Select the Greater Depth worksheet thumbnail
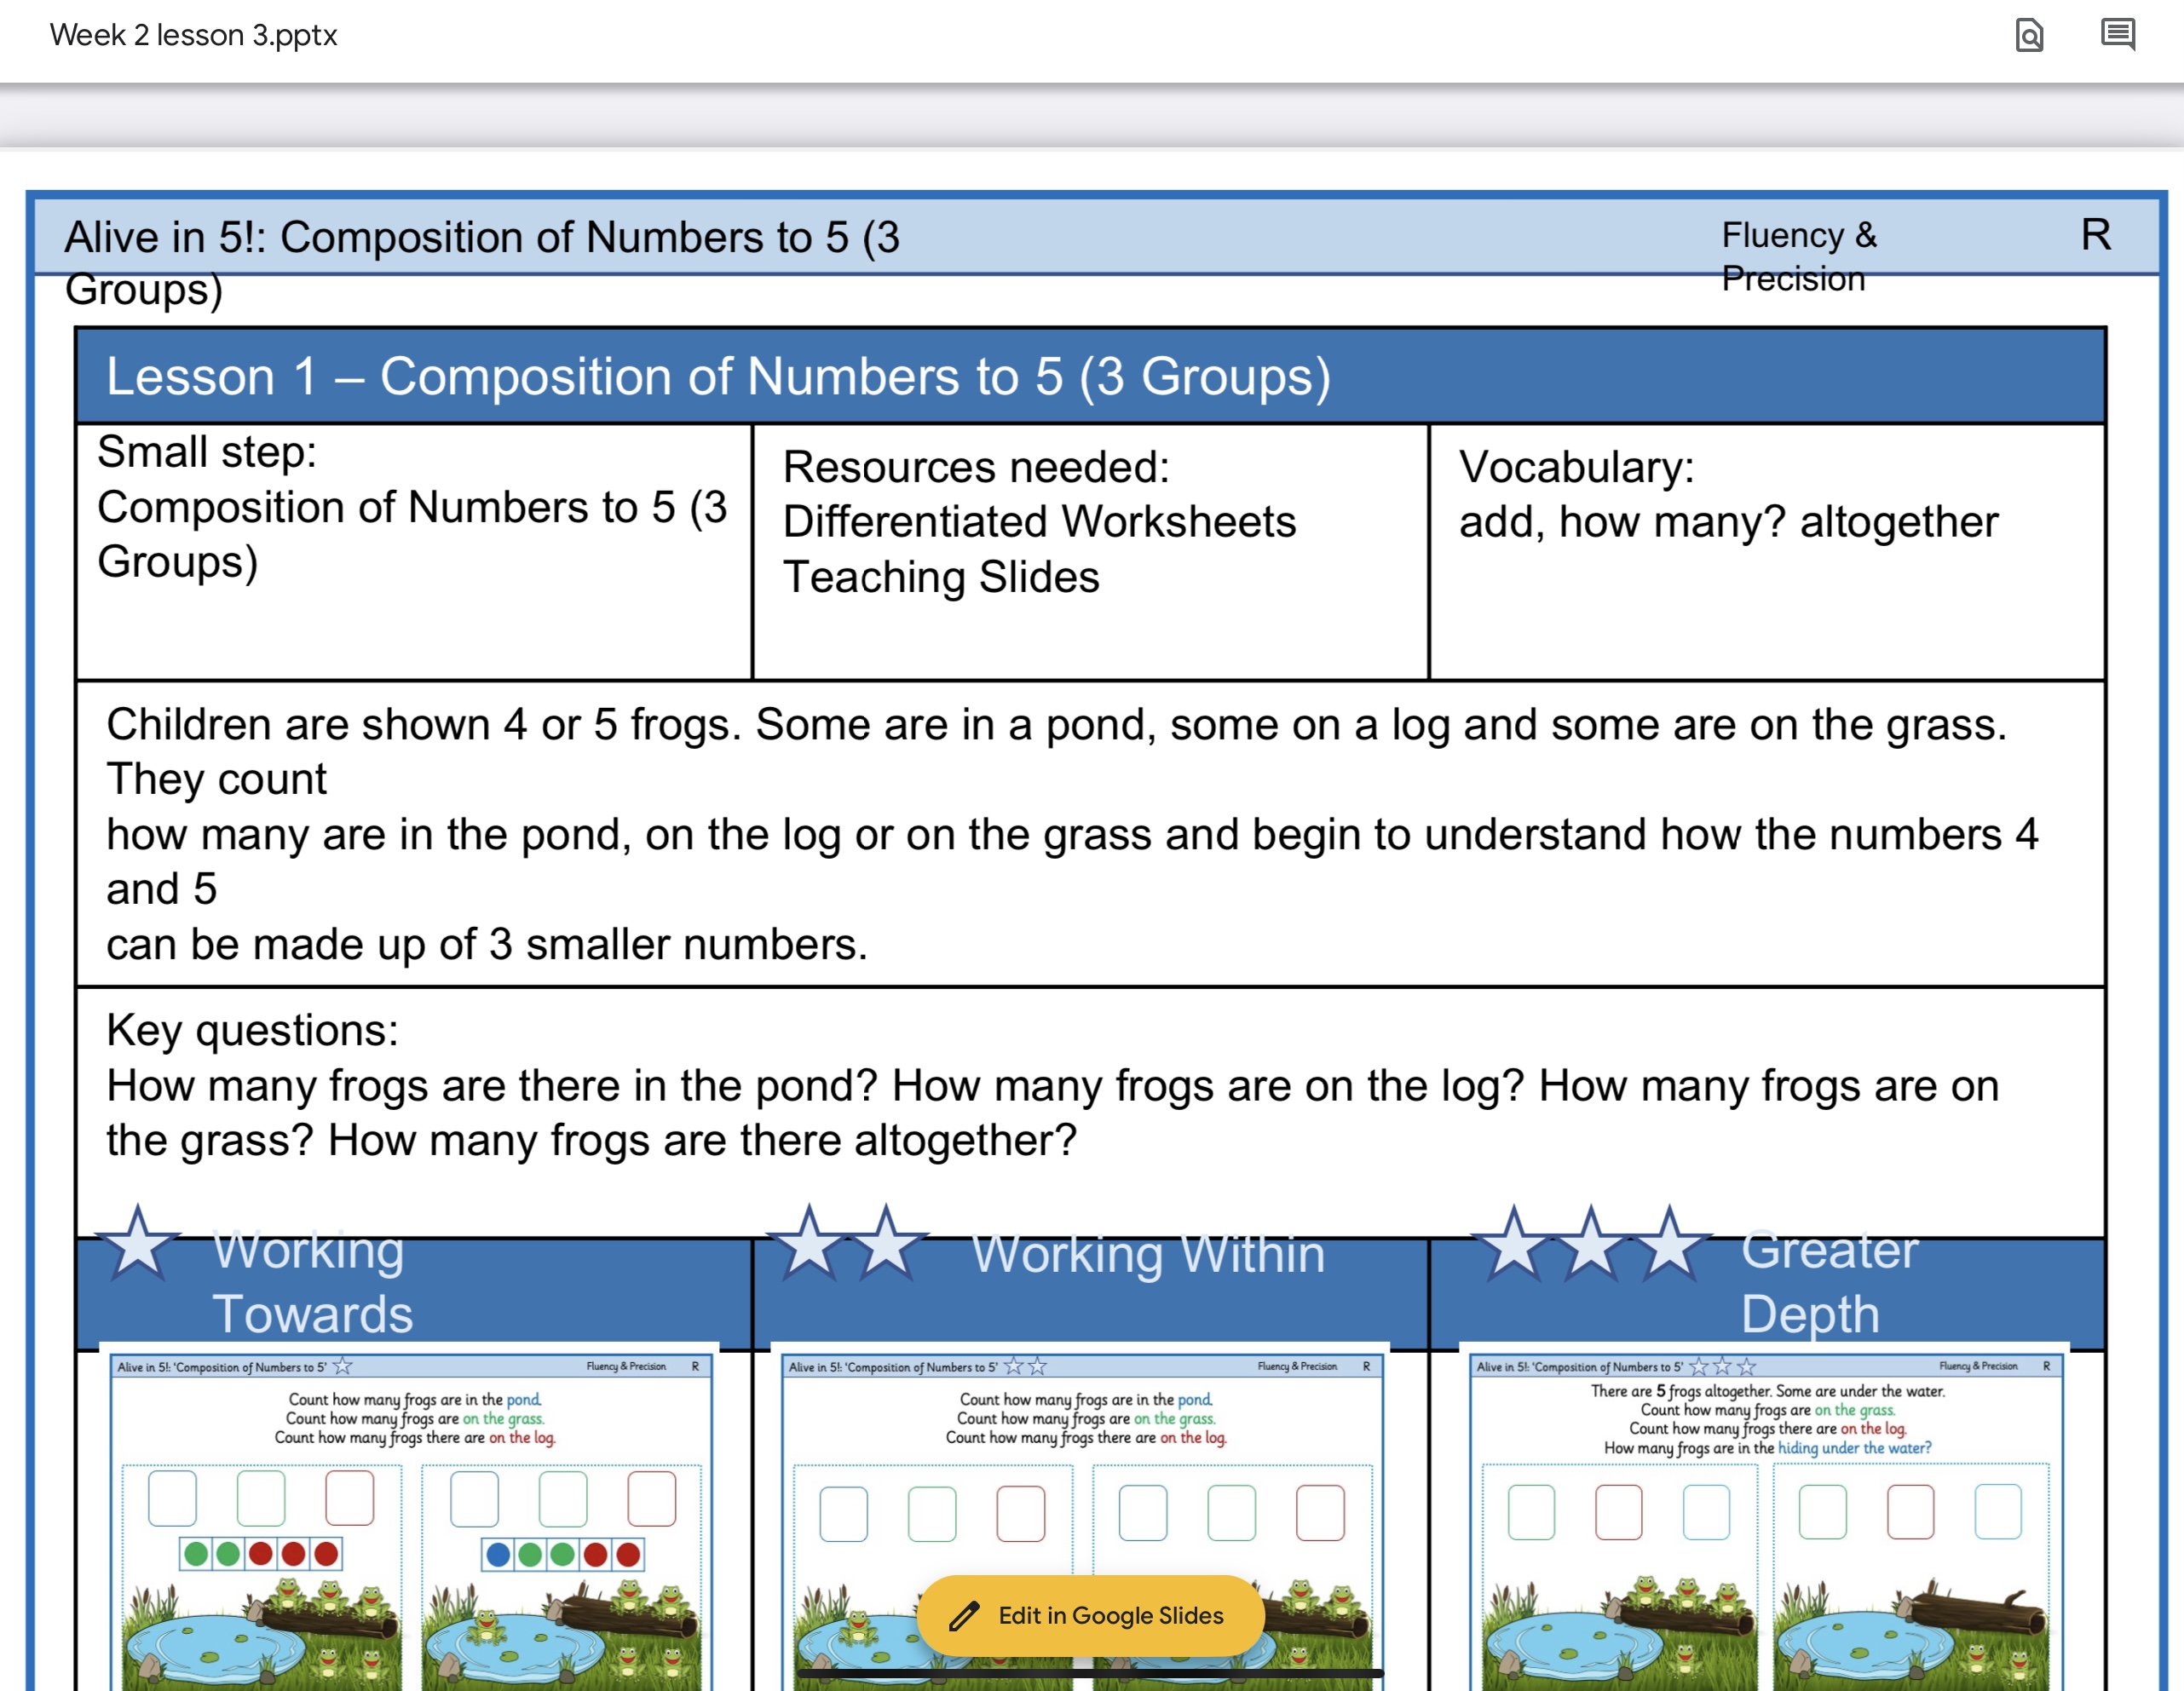Screen dimensions: 2184x1691 [1765, 1520]
